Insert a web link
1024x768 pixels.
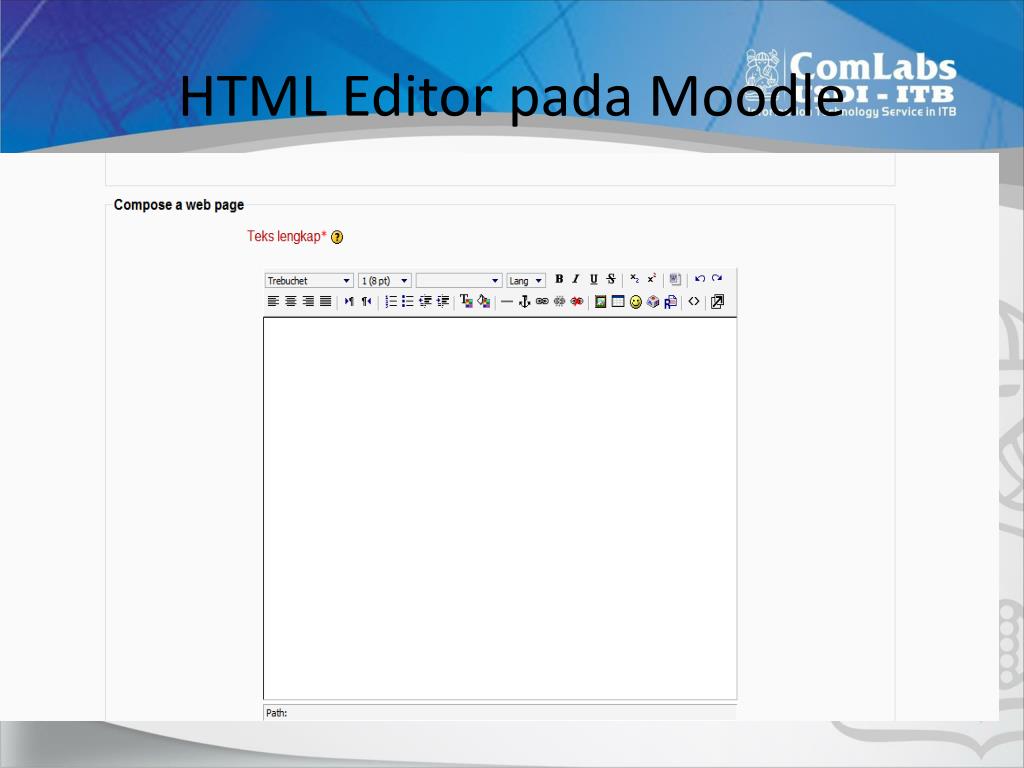542,301
